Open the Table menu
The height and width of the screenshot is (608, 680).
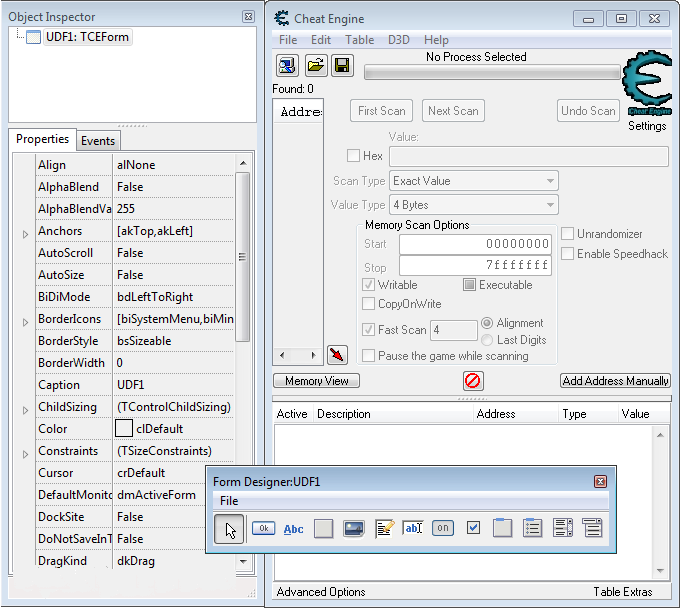(x=360, y=40)
